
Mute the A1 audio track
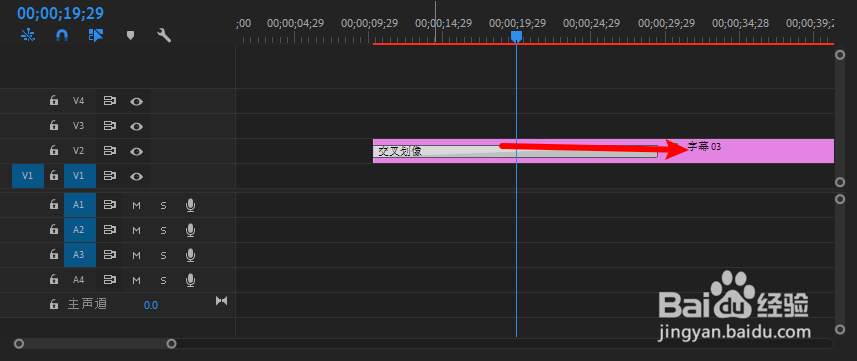click(137, 205)
